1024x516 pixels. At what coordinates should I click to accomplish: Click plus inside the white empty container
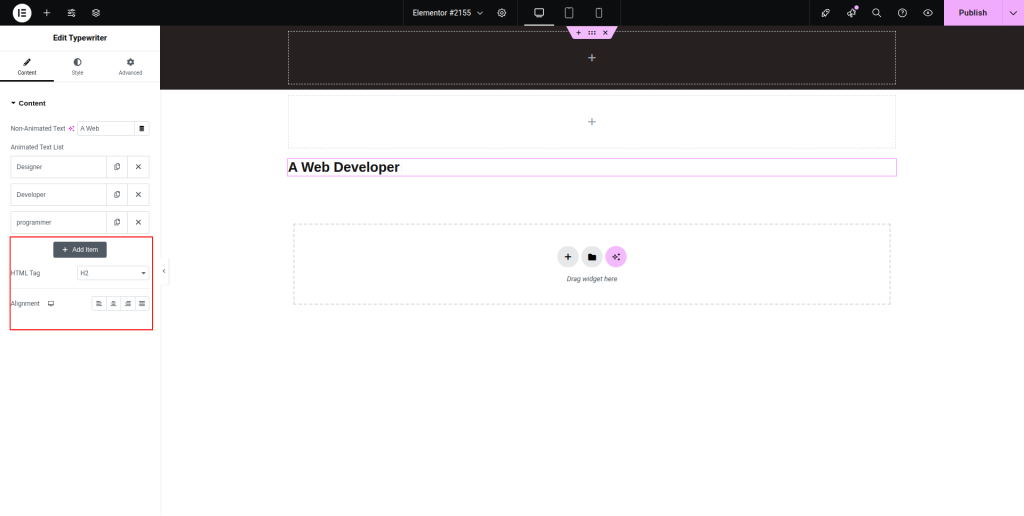click(x=592, y=121)
